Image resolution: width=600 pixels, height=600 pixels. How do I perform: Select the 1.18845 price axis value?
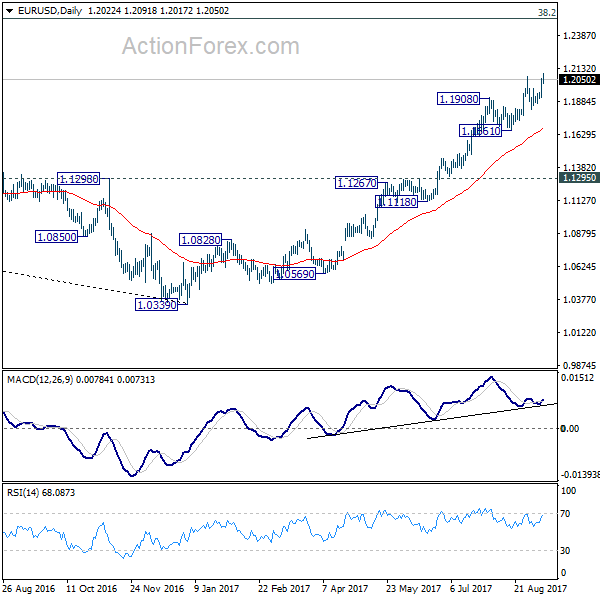click(579, 101)
